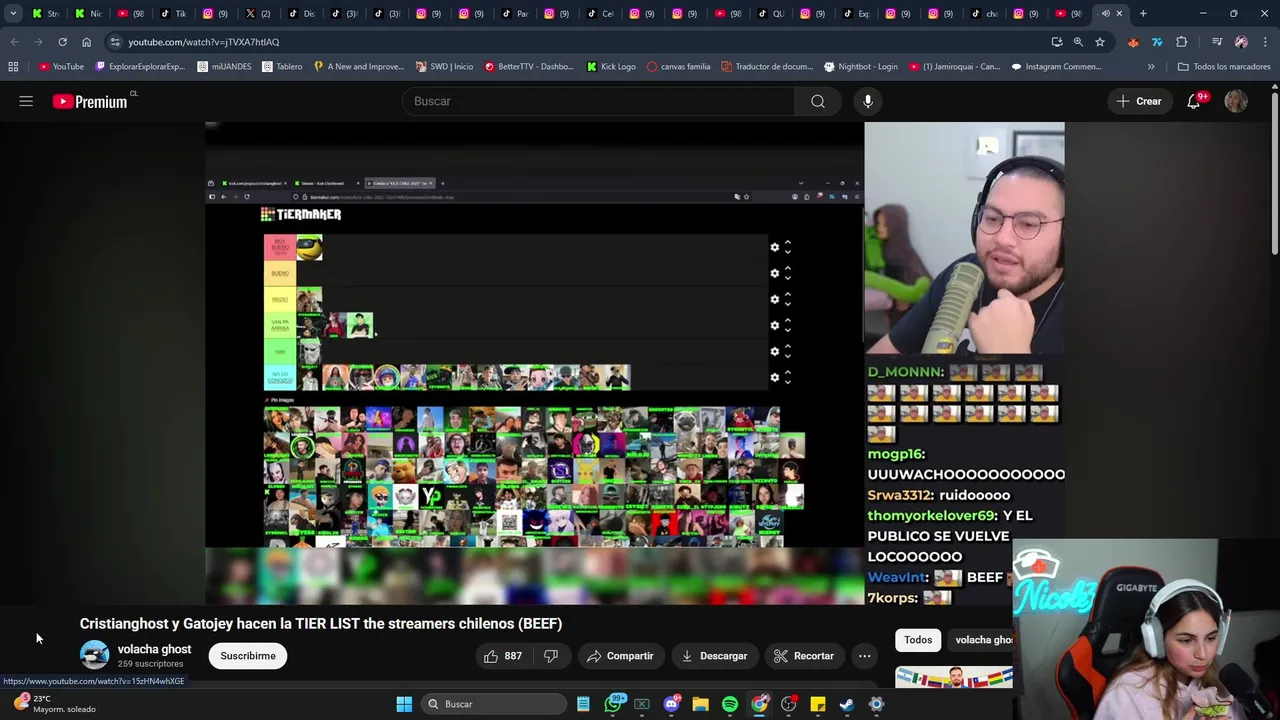Open the bookmarks apps grid

click(13, 67)
